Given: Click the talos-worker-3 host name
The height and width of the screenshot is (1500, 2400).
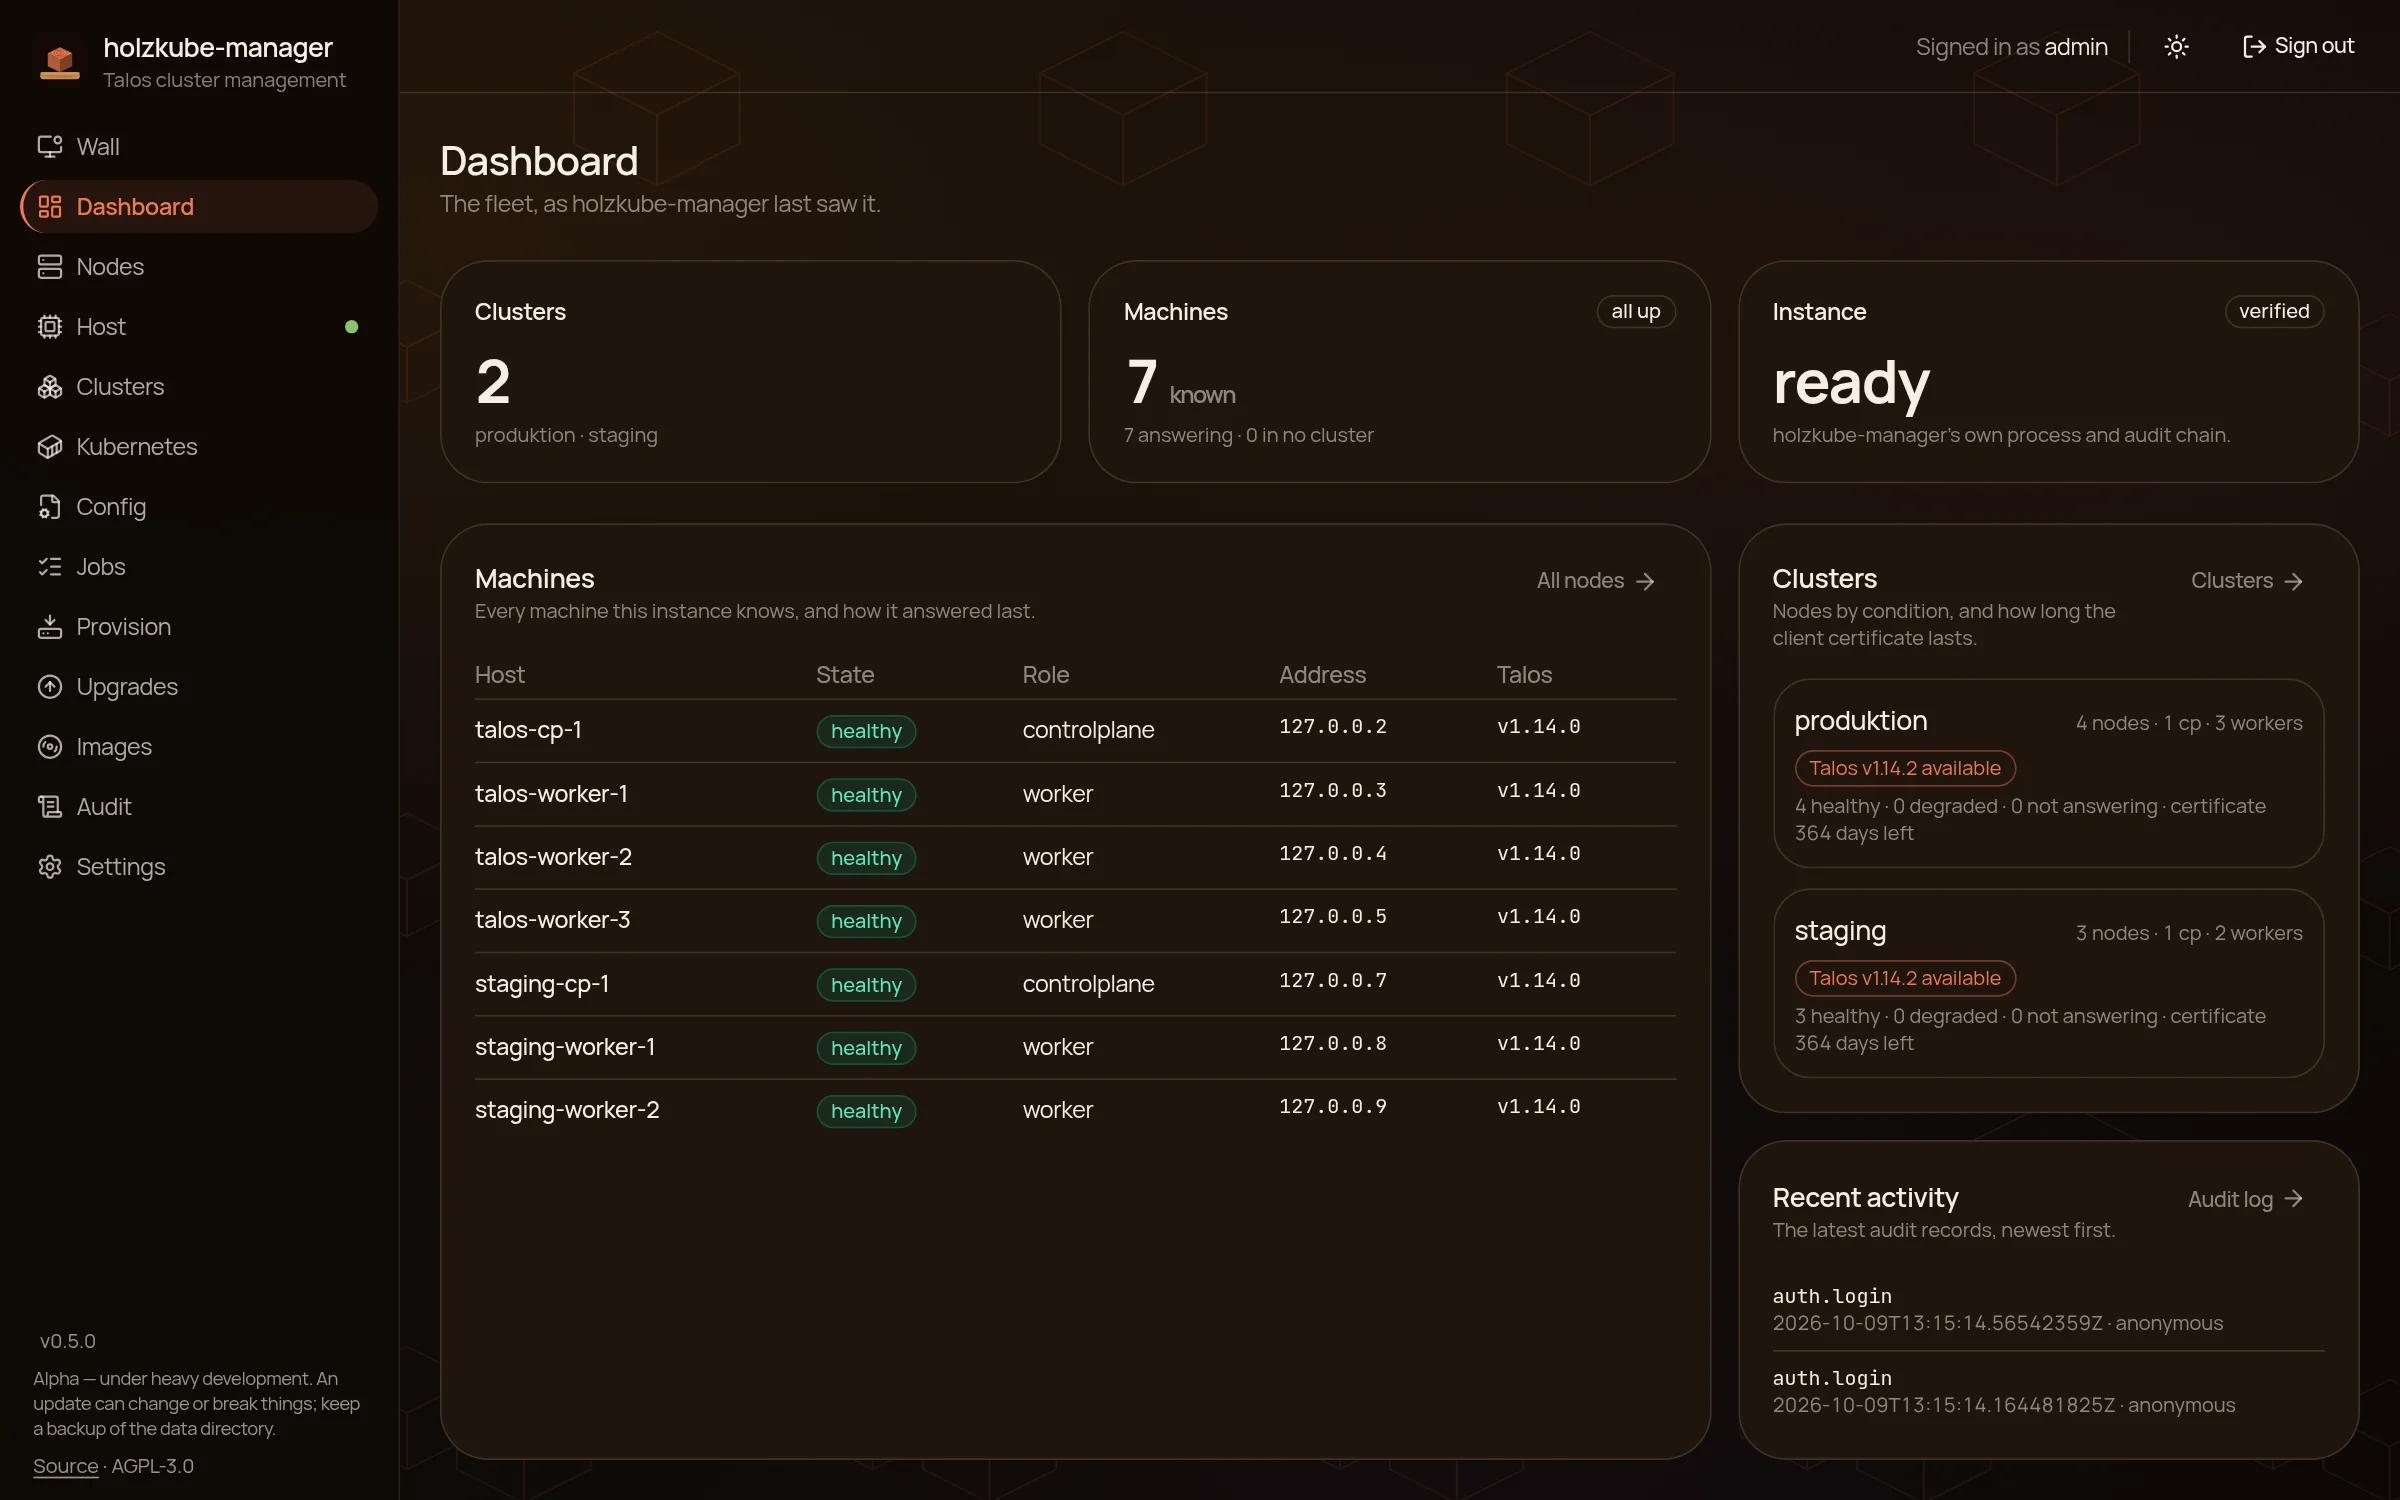Looking at the screenshot, I should tap(552, 920).
